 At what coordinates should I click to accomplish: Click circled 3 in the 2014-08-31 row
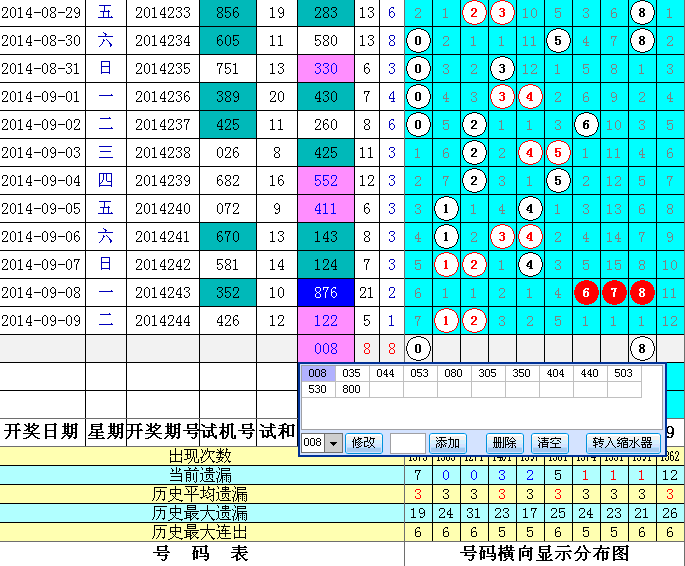(503, 69)
